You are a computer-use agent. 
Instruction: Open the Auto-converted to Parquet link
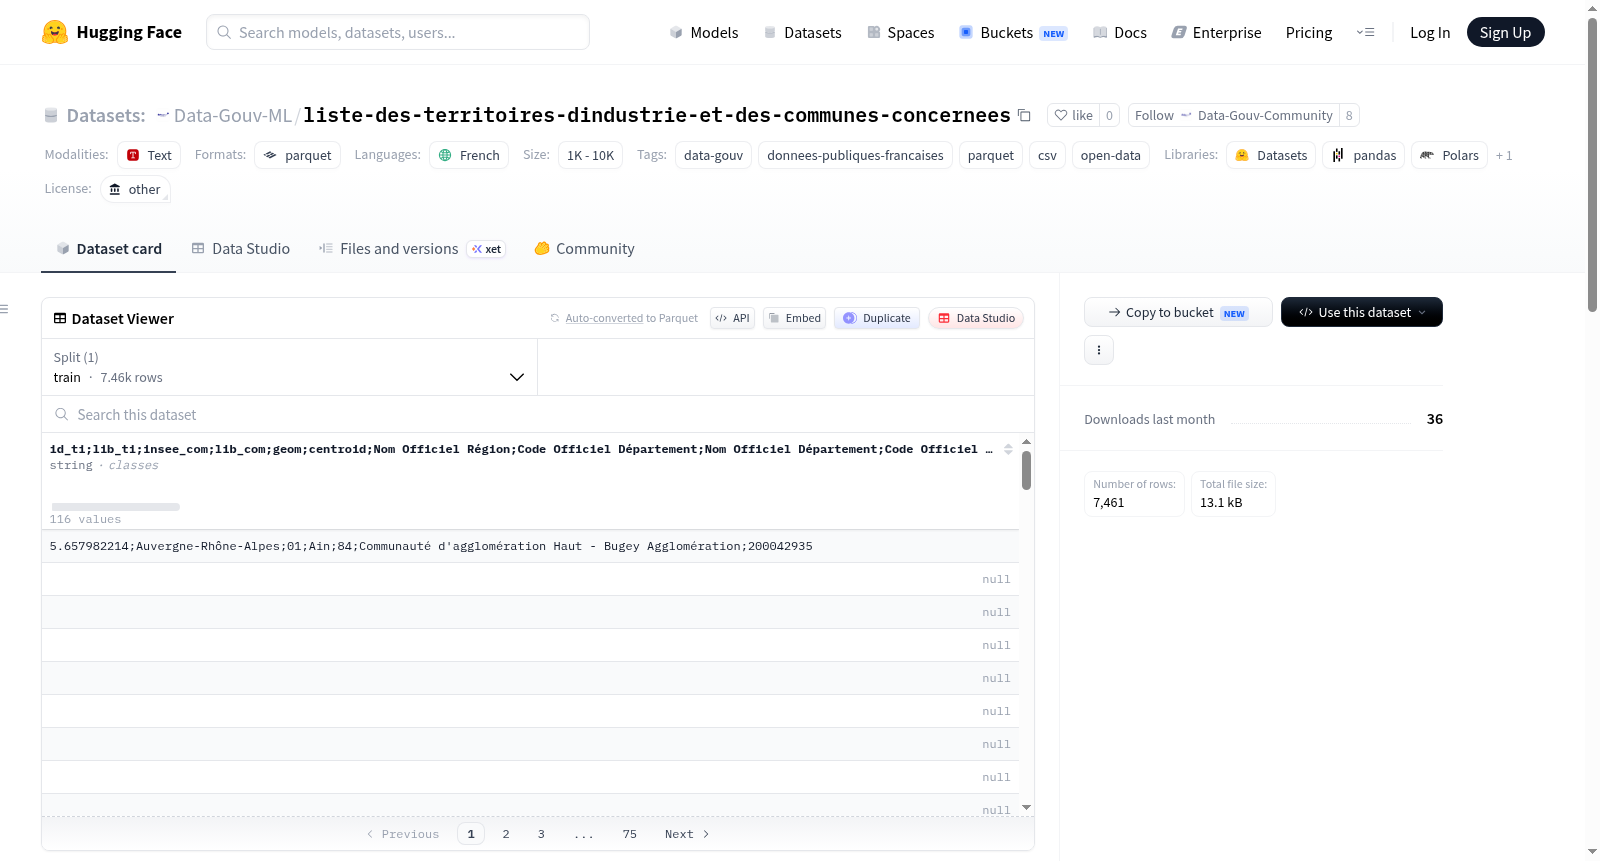click(604, 318)
